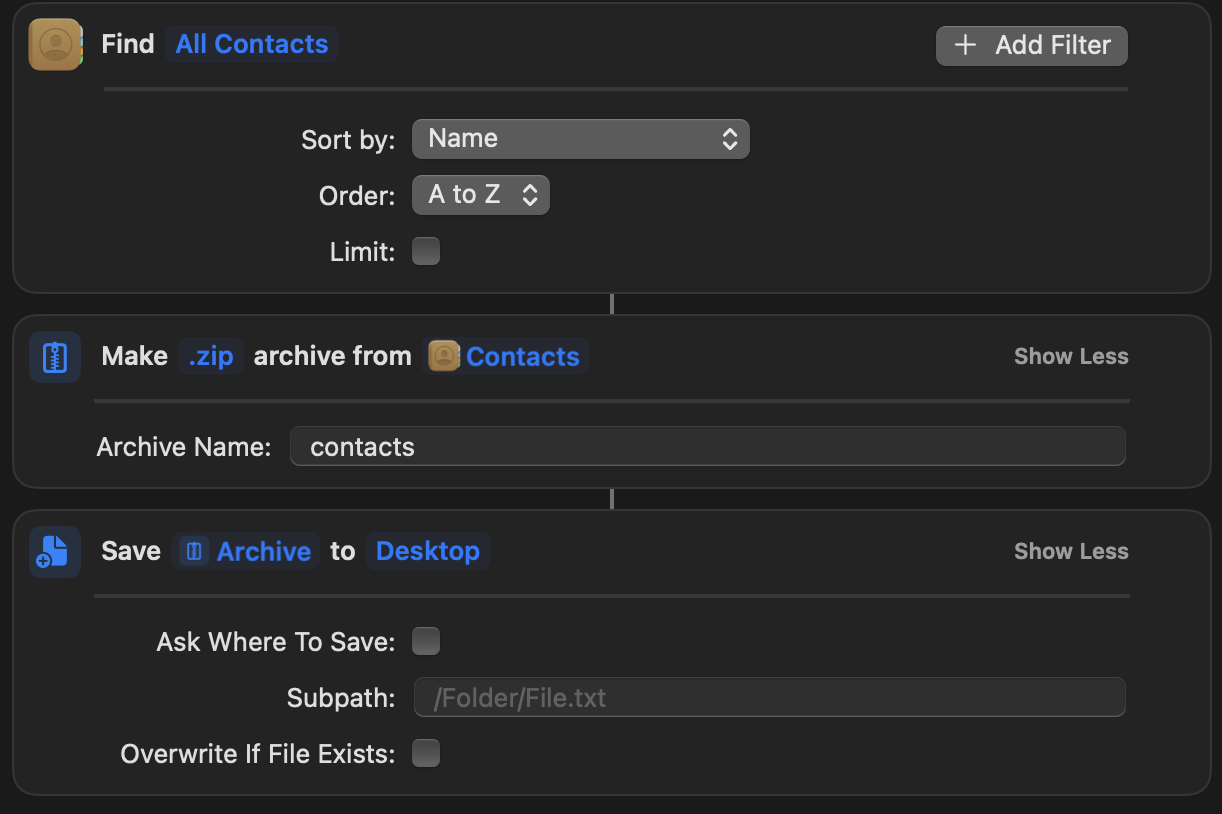Open the Sort by dropdown
1222x814 pixels.
click(581, 138)
